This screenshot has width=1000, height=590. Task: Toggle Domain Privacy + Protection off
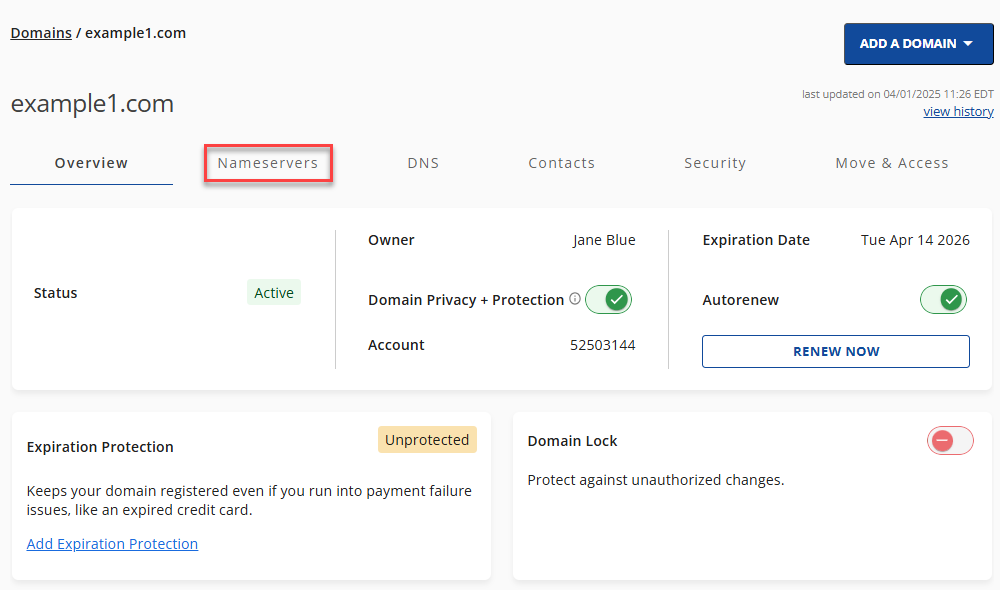(x=608, y=300)
